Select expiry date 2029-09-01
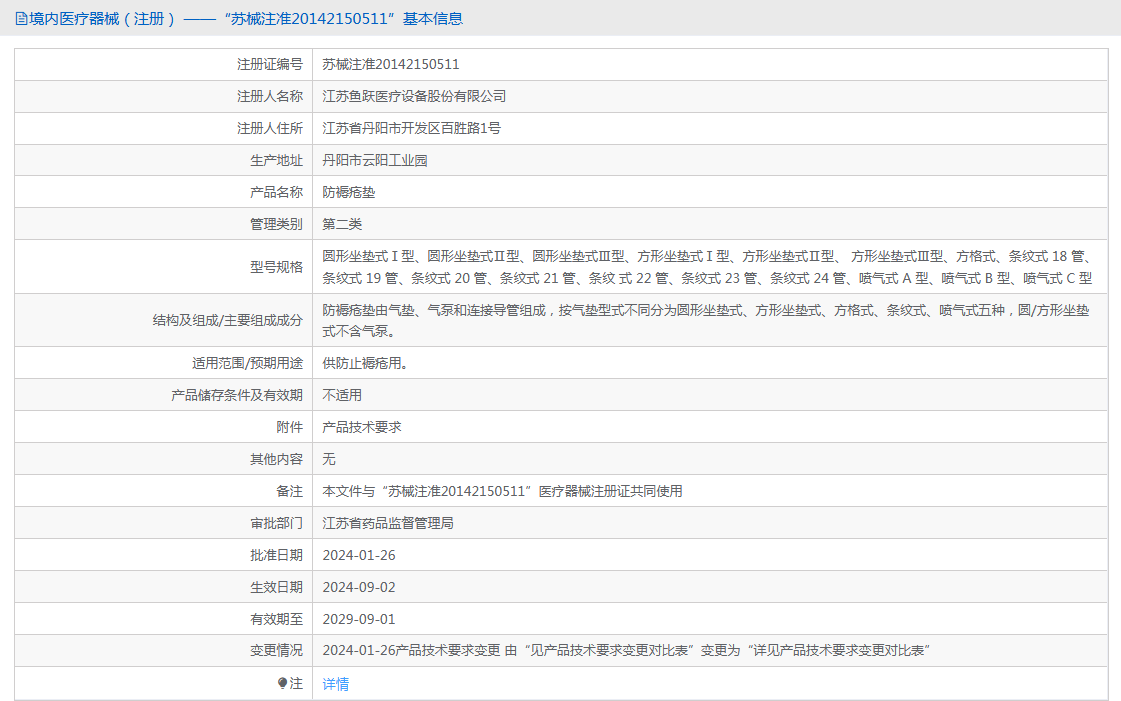 [x=359, y=620]
